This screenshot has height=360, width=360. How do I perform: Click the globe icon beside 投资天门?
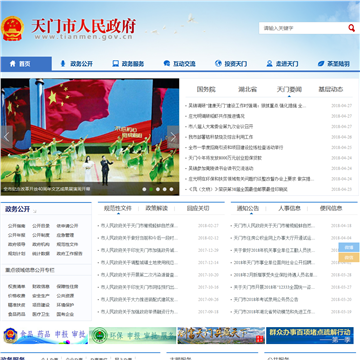tap(218, 63)
